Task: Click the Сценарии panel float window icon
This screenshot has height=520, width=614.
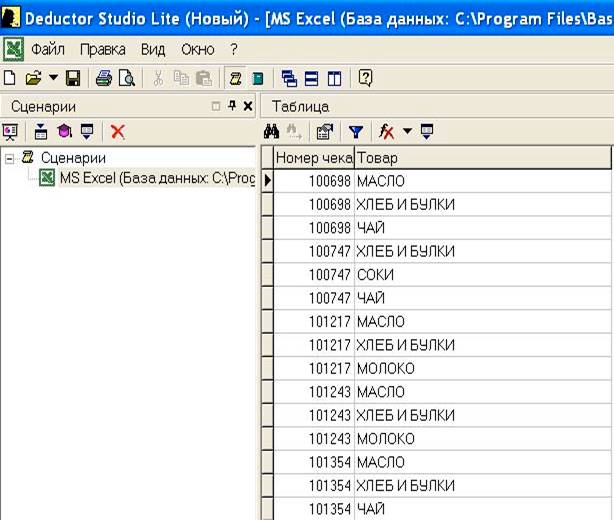Action: coord(216,106)
